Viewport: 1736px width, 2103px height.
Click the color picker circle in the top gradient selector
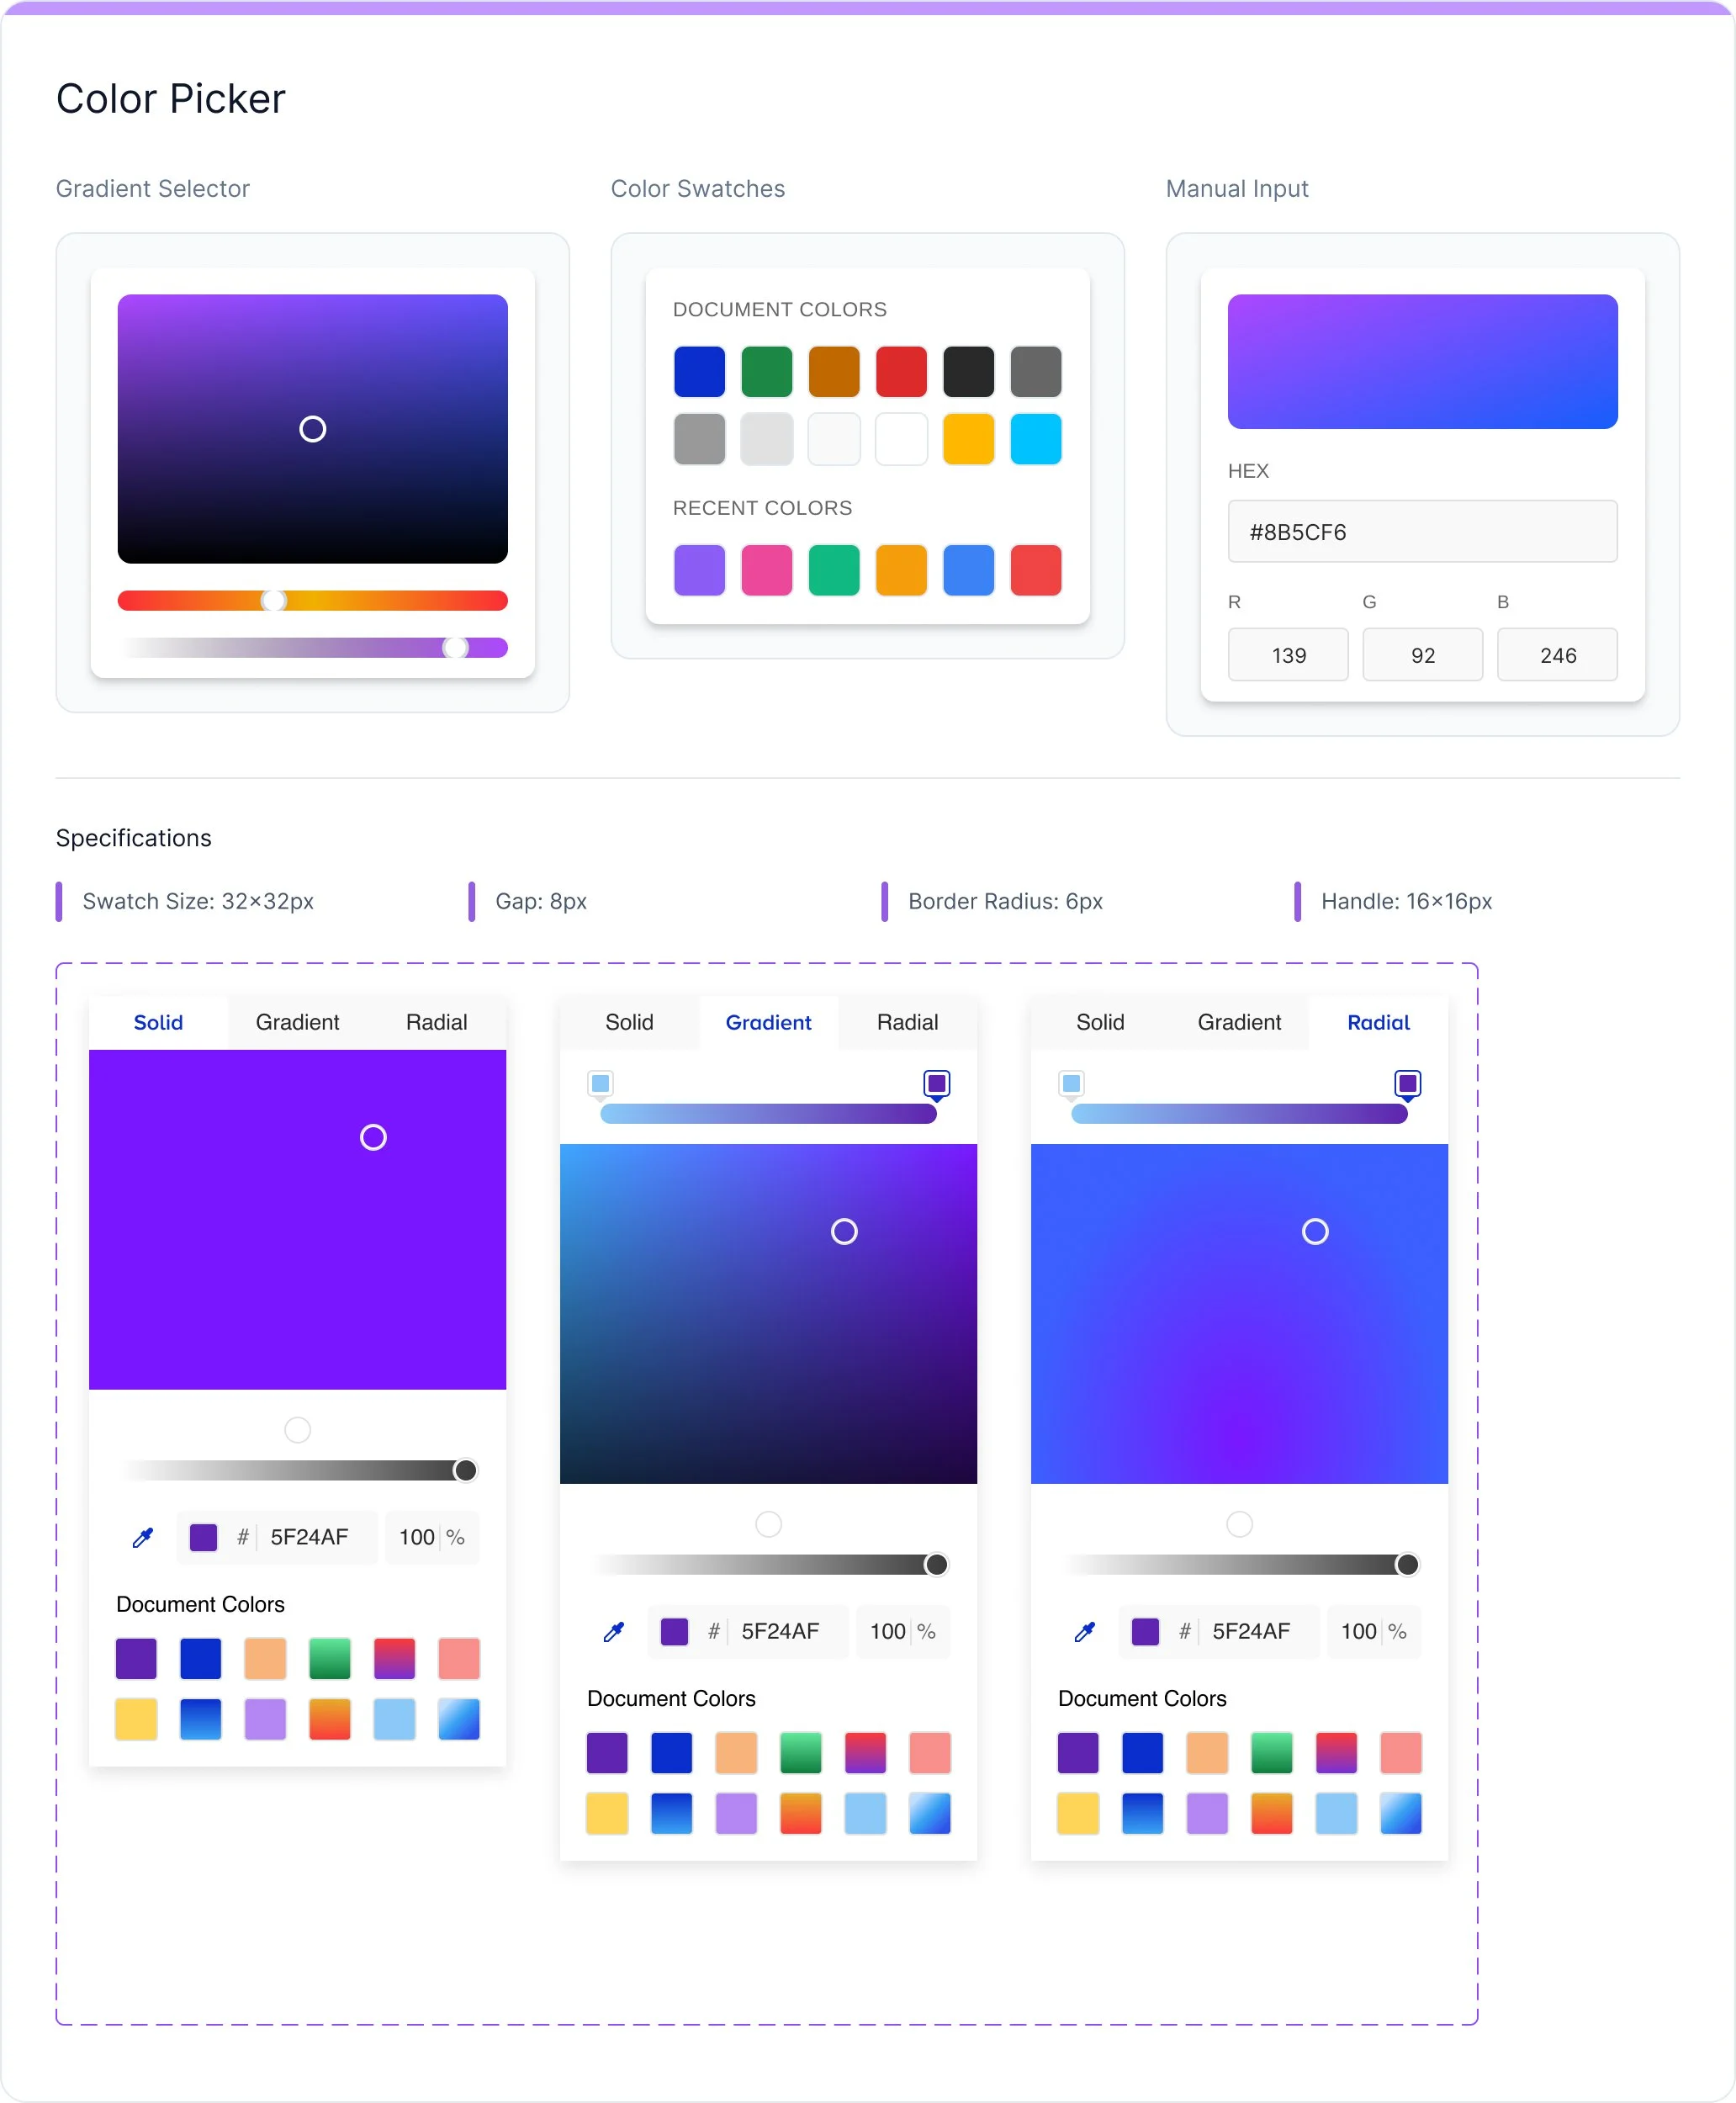[313, 429]
